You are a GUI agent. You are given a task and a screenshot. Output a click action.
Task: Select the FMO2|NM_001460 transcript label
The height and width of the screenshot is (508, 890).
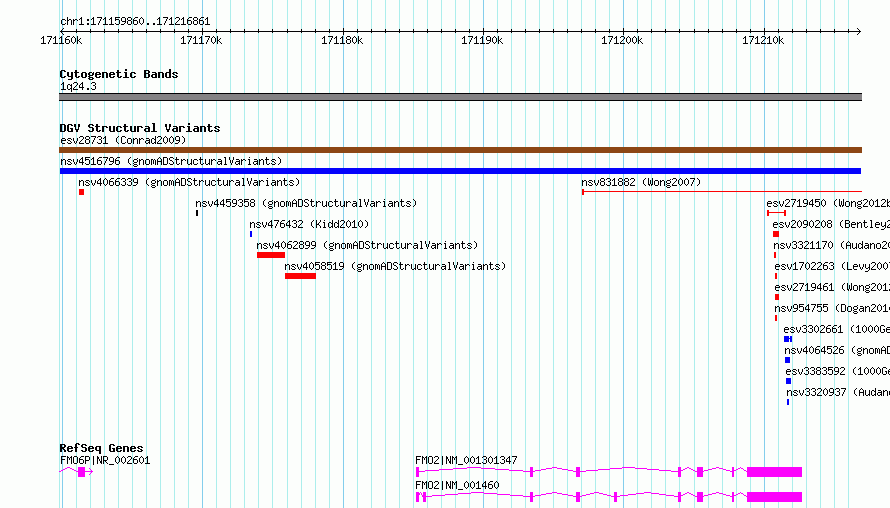[457, 485]
